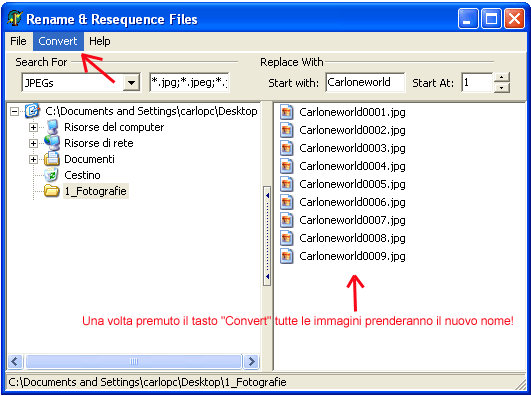Close the Rename & Resequence Files window
Viewport: 531px width, 396px height.
tap(514, 19)
